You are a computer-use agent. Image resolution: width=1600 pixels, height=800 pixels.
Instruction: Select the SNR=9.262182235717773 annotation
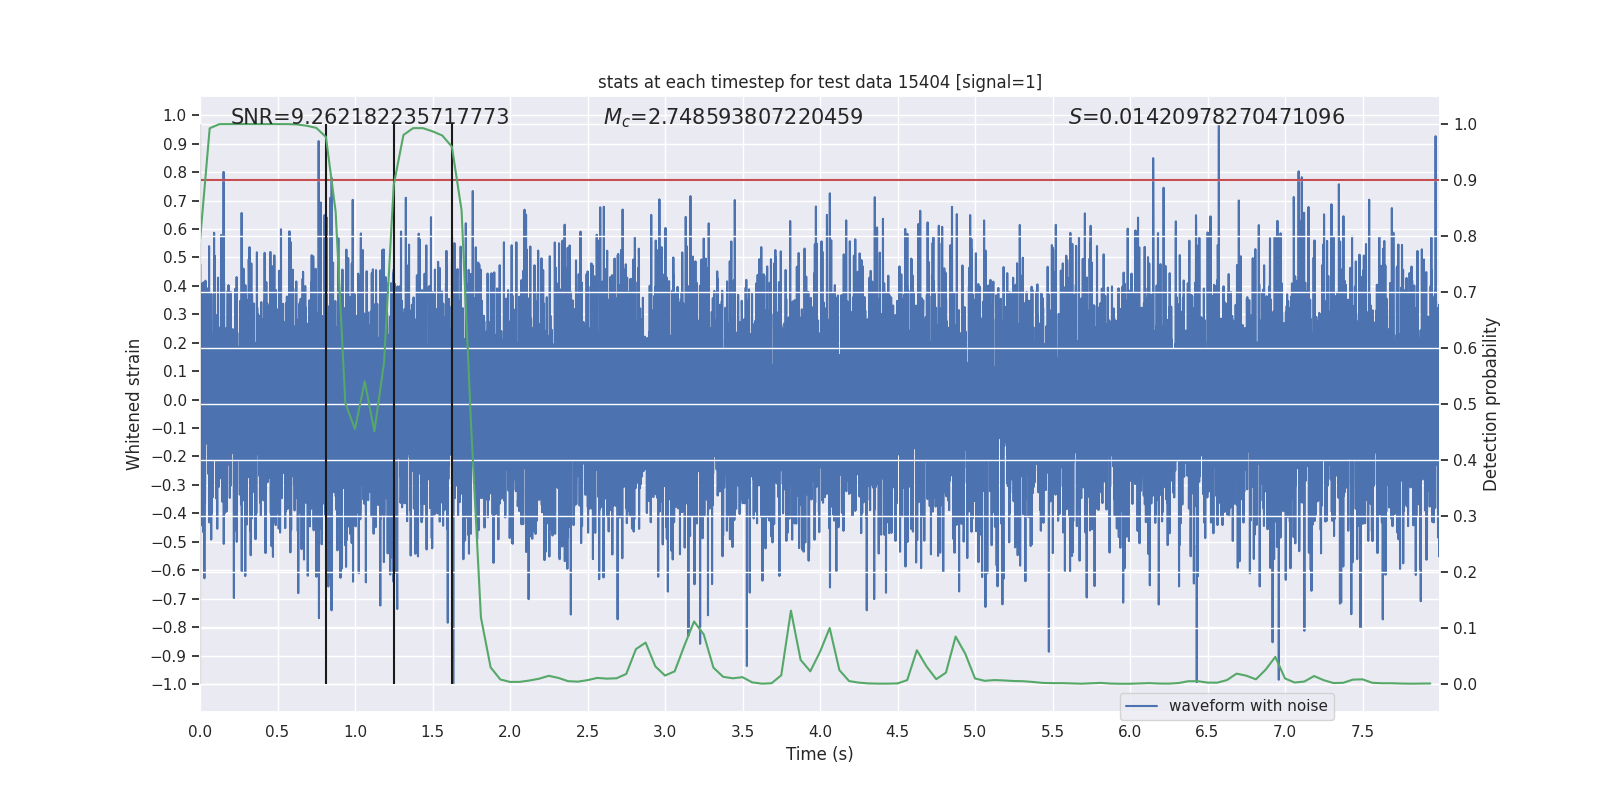[370, 117]
